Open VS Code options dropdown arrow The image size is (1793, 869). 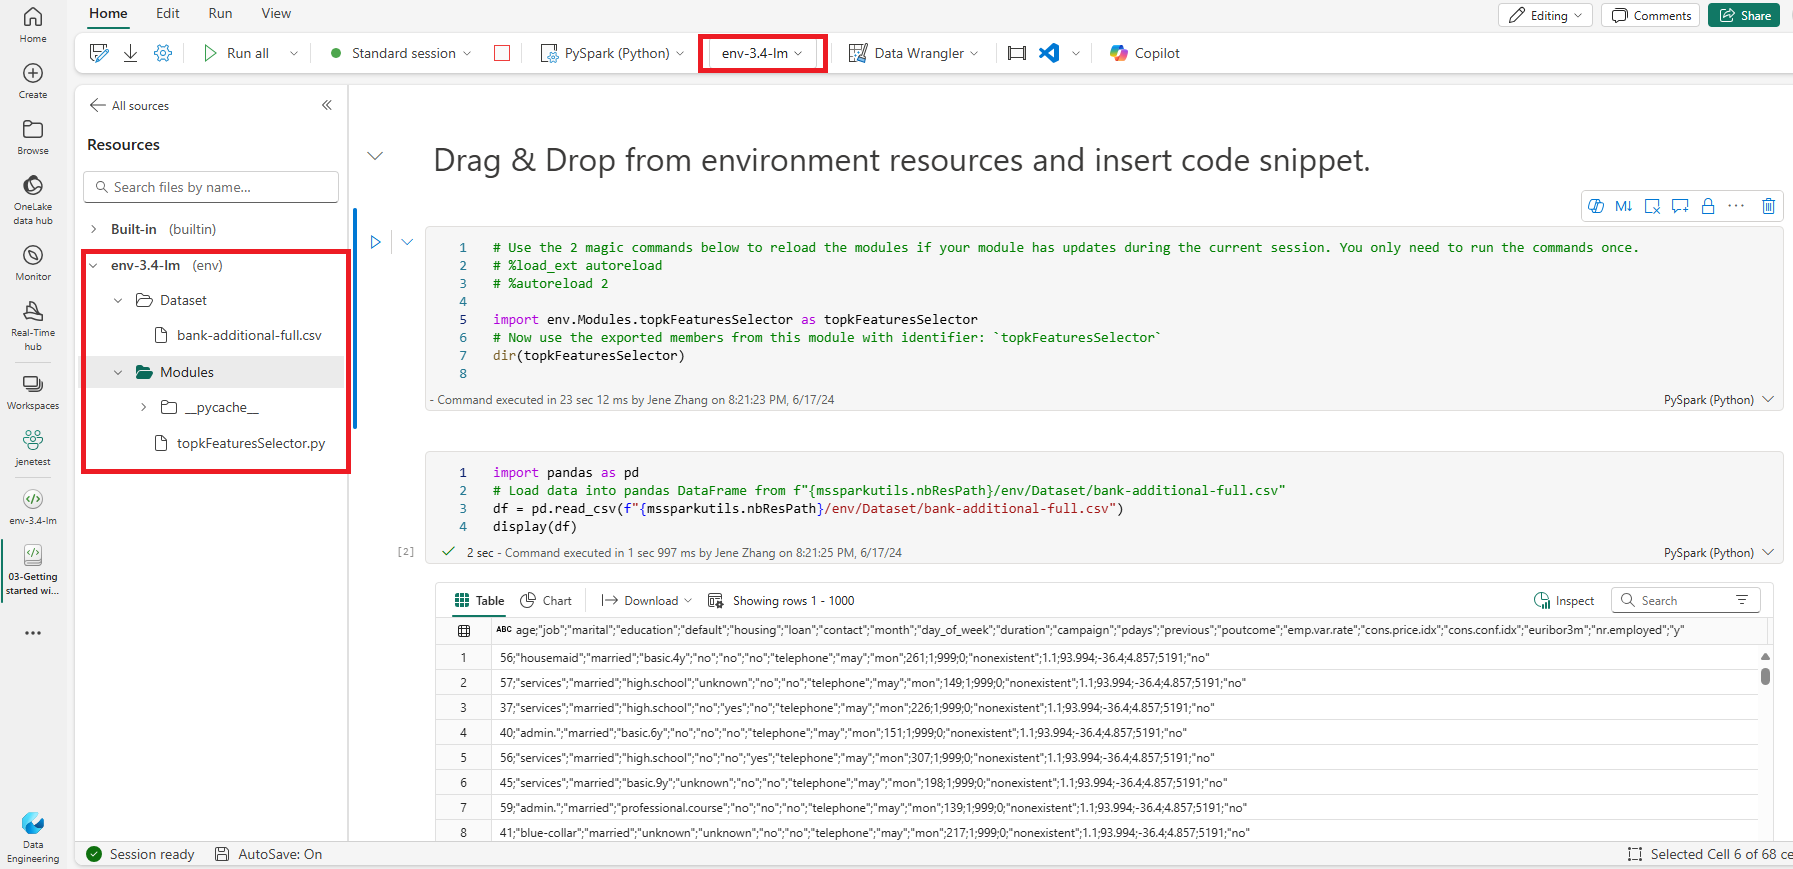pos(1076,53)
